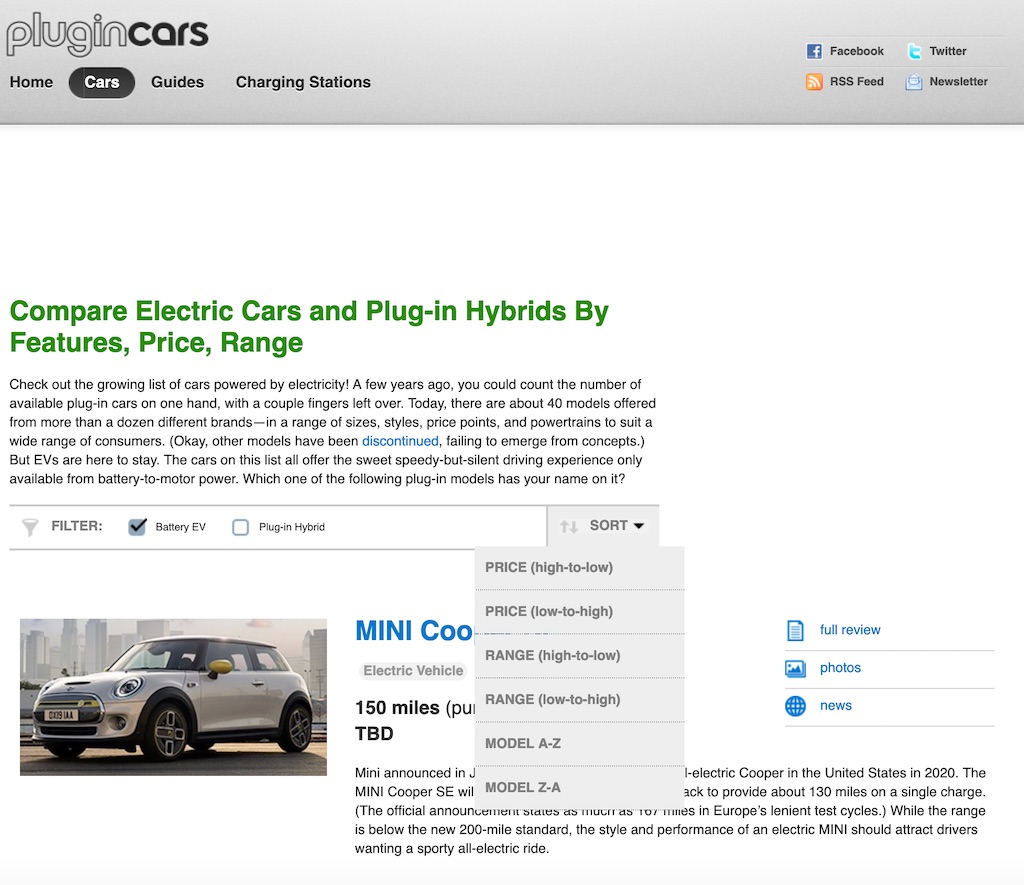Follow the Facebook text link
The image size is (1024, 885).
pyautogui.click(x=856, y=51)
